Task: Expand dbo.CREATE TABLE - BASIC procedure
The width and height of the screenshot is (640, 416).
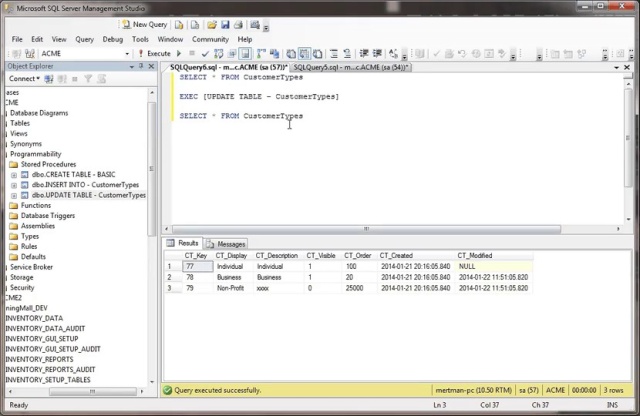Action: [x=14, y=174]
